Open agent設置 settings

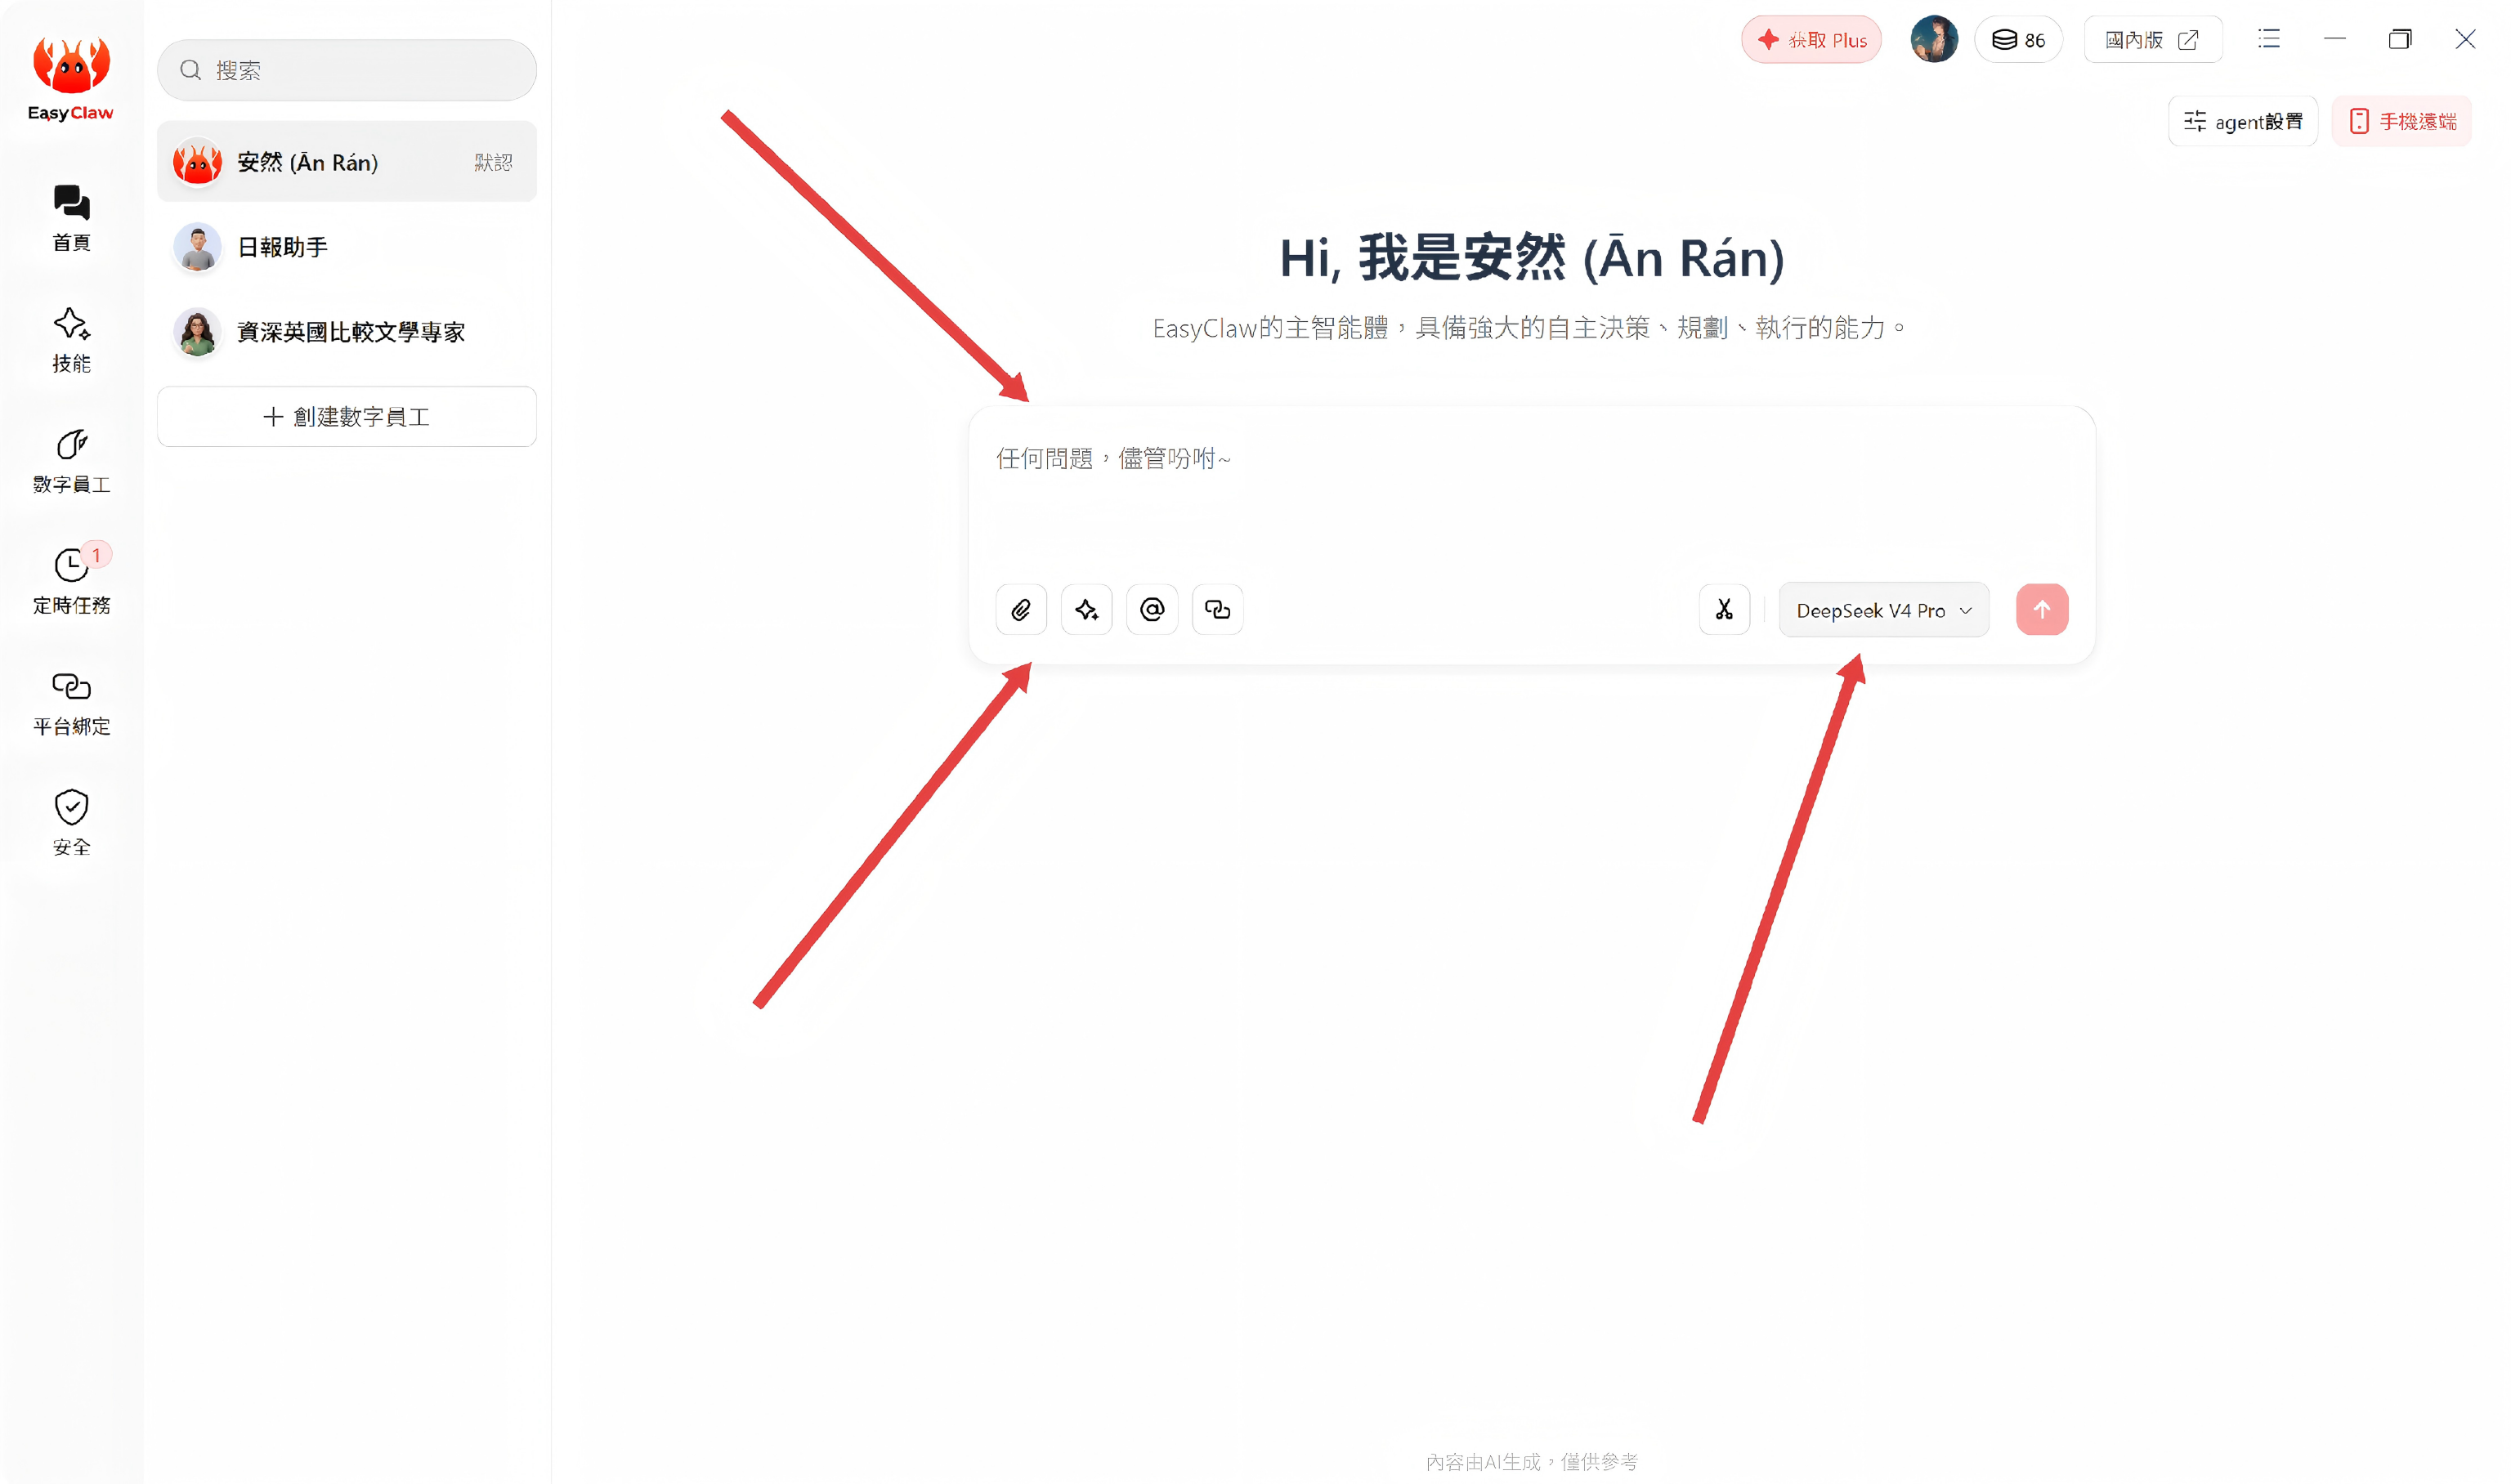pyautogui.click(x=2243, y=121)
